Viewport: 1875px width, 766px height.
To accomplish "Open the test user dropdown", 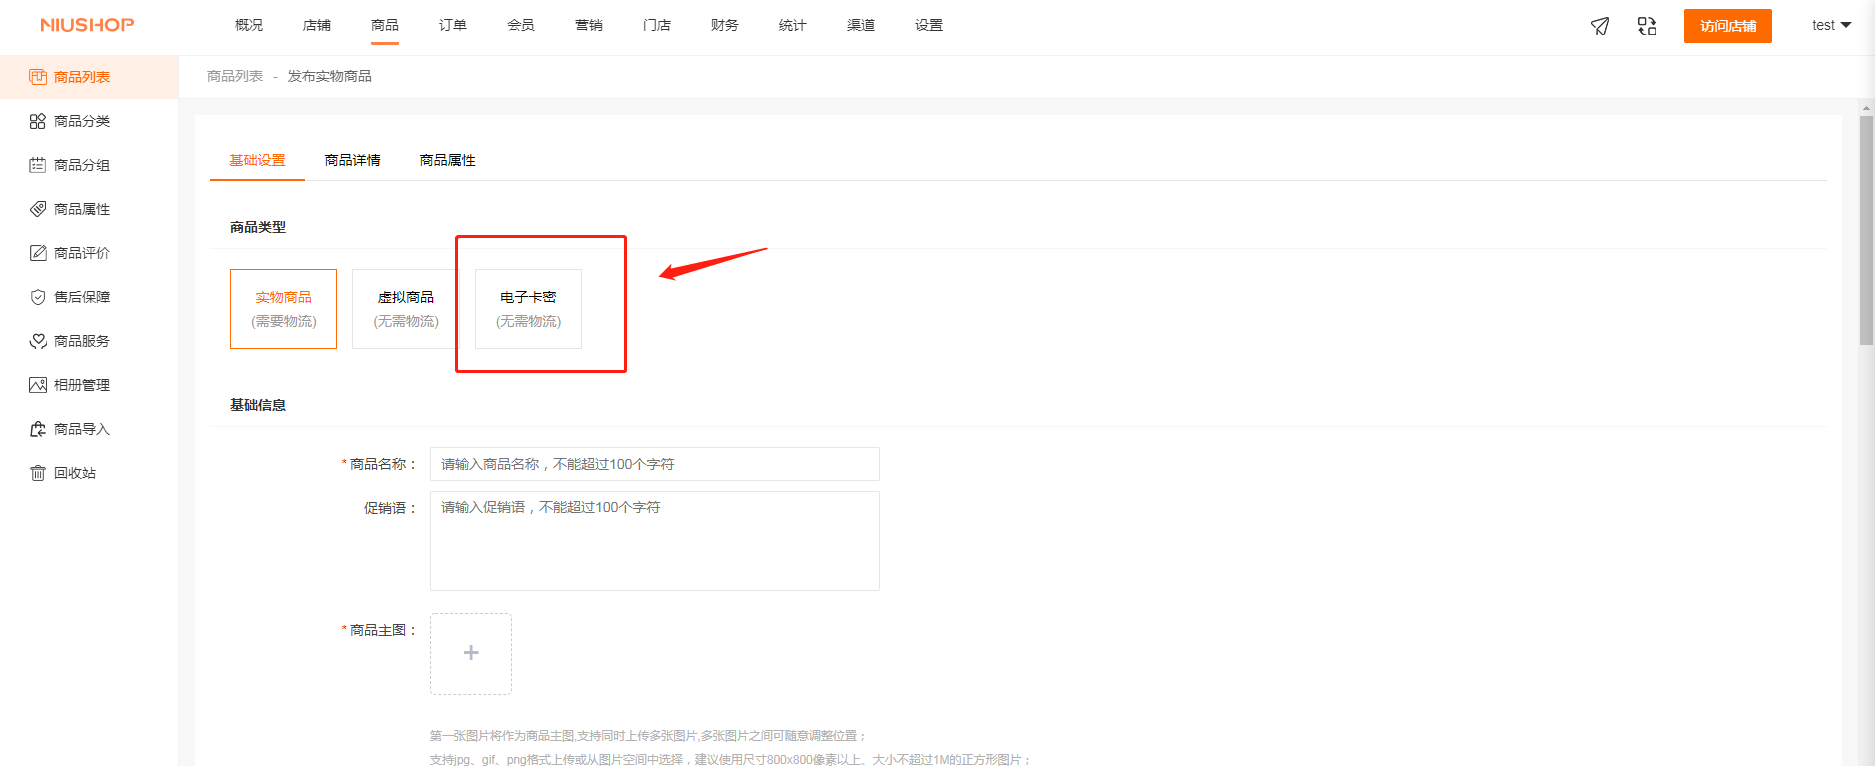I will click(1831, 25).
